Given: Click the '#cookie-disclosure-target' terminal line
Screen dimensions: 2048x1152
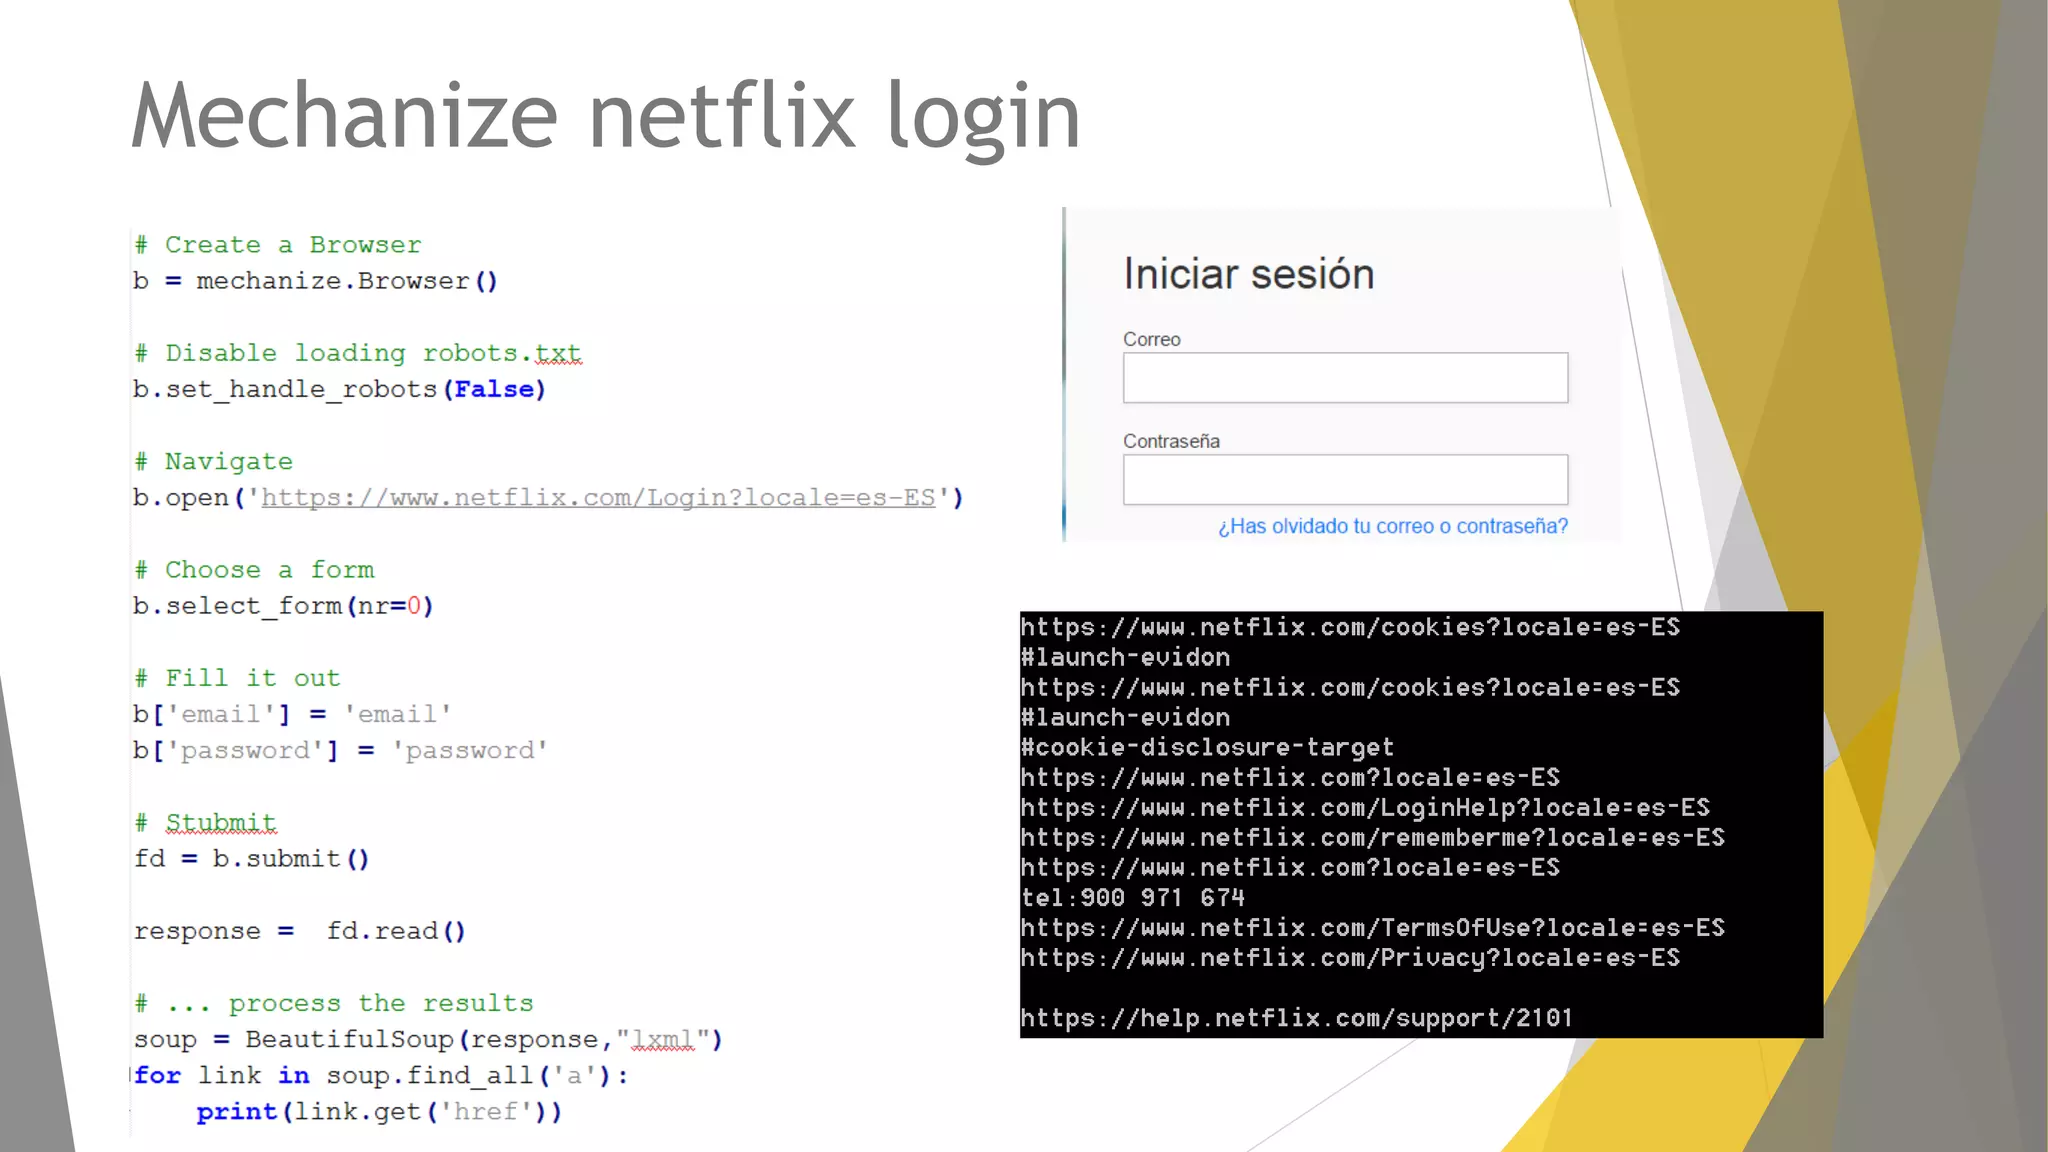Looking at the screenshot, I should [1207, 748].
